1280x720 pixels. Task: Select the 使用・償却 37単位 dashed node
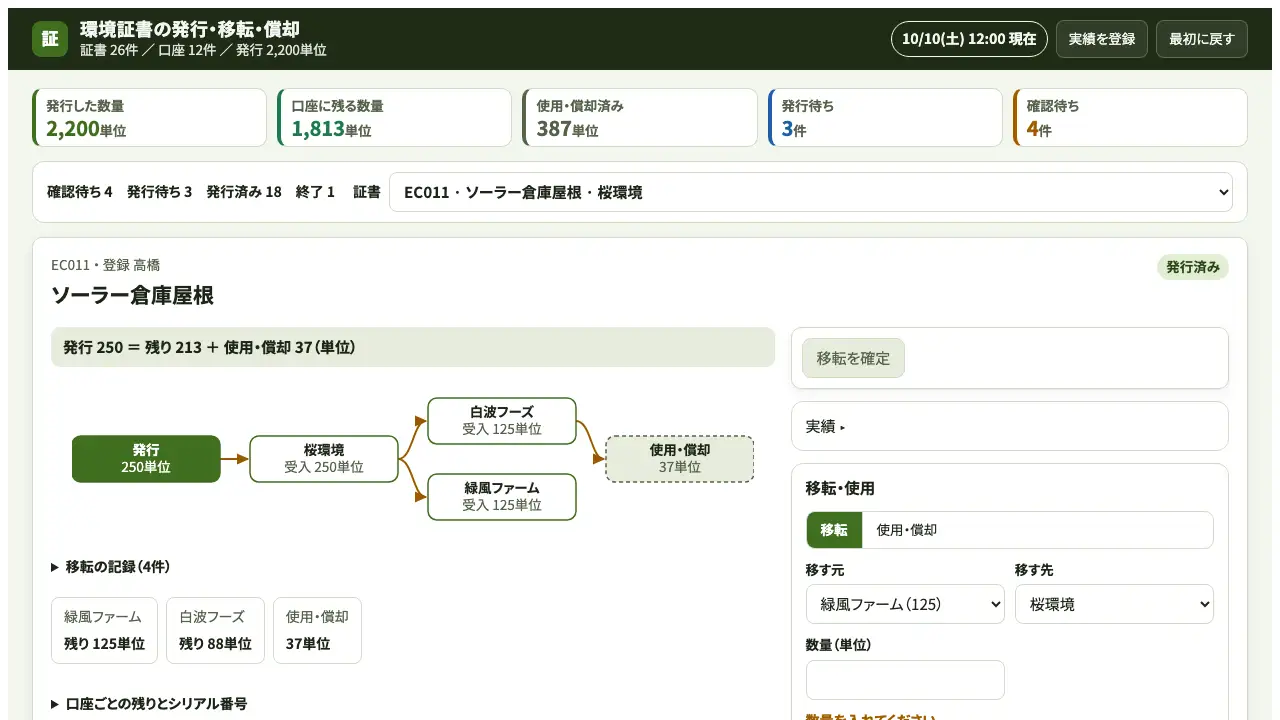click(x=680, y=459)
